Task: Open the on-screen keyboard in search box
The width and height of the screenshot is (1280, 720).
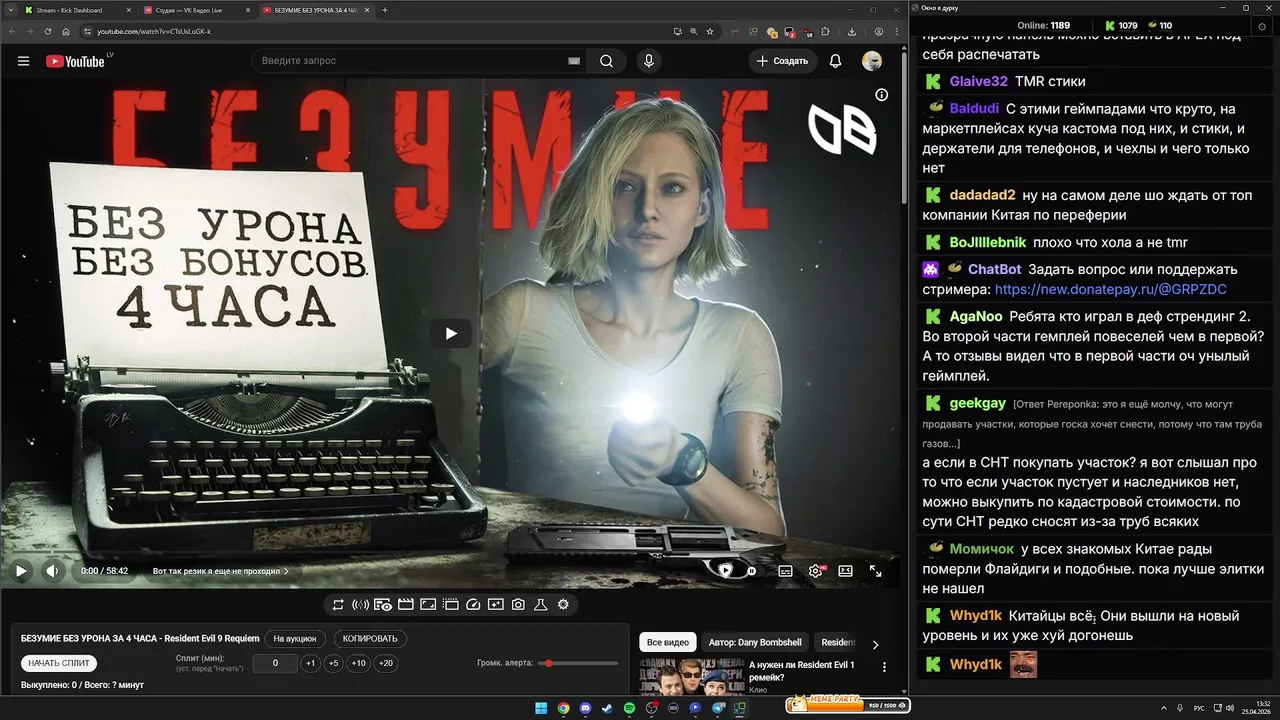Action: click(x=574, y=61)
